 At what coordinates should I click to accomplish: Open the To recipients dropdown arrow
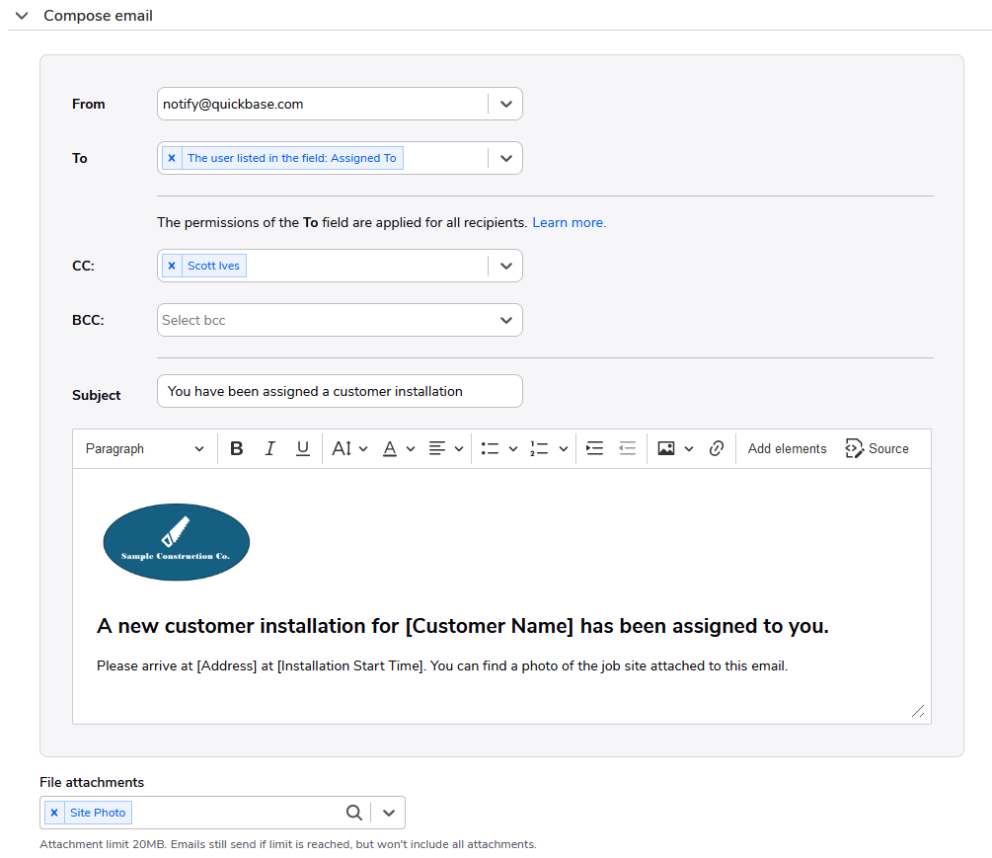coord(506,158)
